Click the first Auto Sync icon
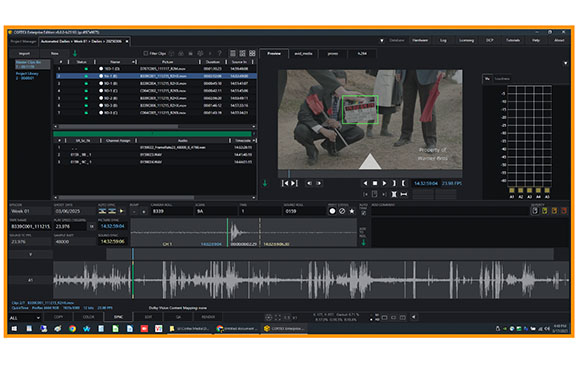 (102, 211)
